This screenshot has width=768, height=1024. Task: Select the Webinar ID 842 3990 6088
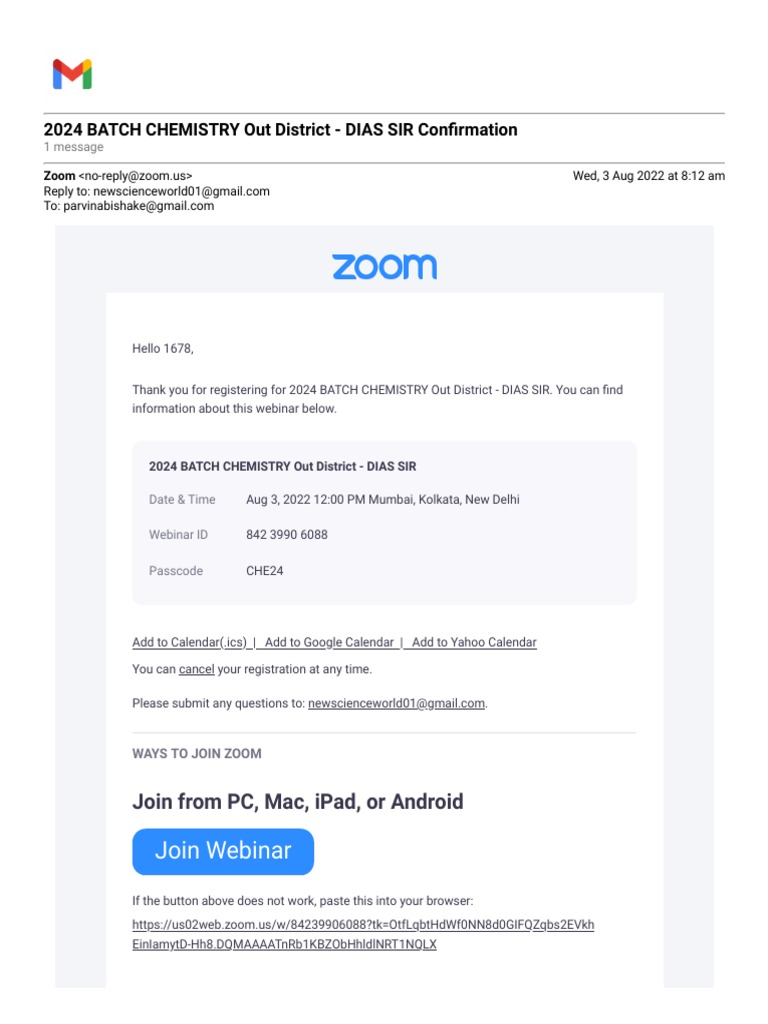287,535
